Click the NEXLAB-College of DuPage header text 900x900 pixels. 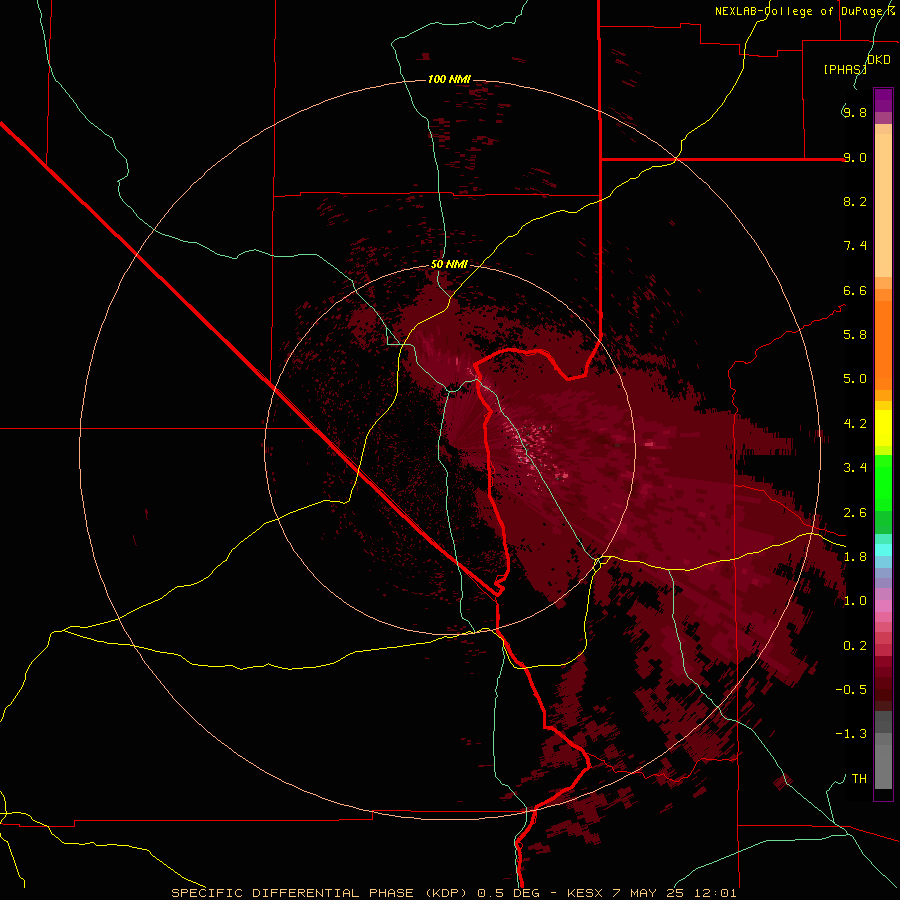pyautogui.click(x=800, y=11)
